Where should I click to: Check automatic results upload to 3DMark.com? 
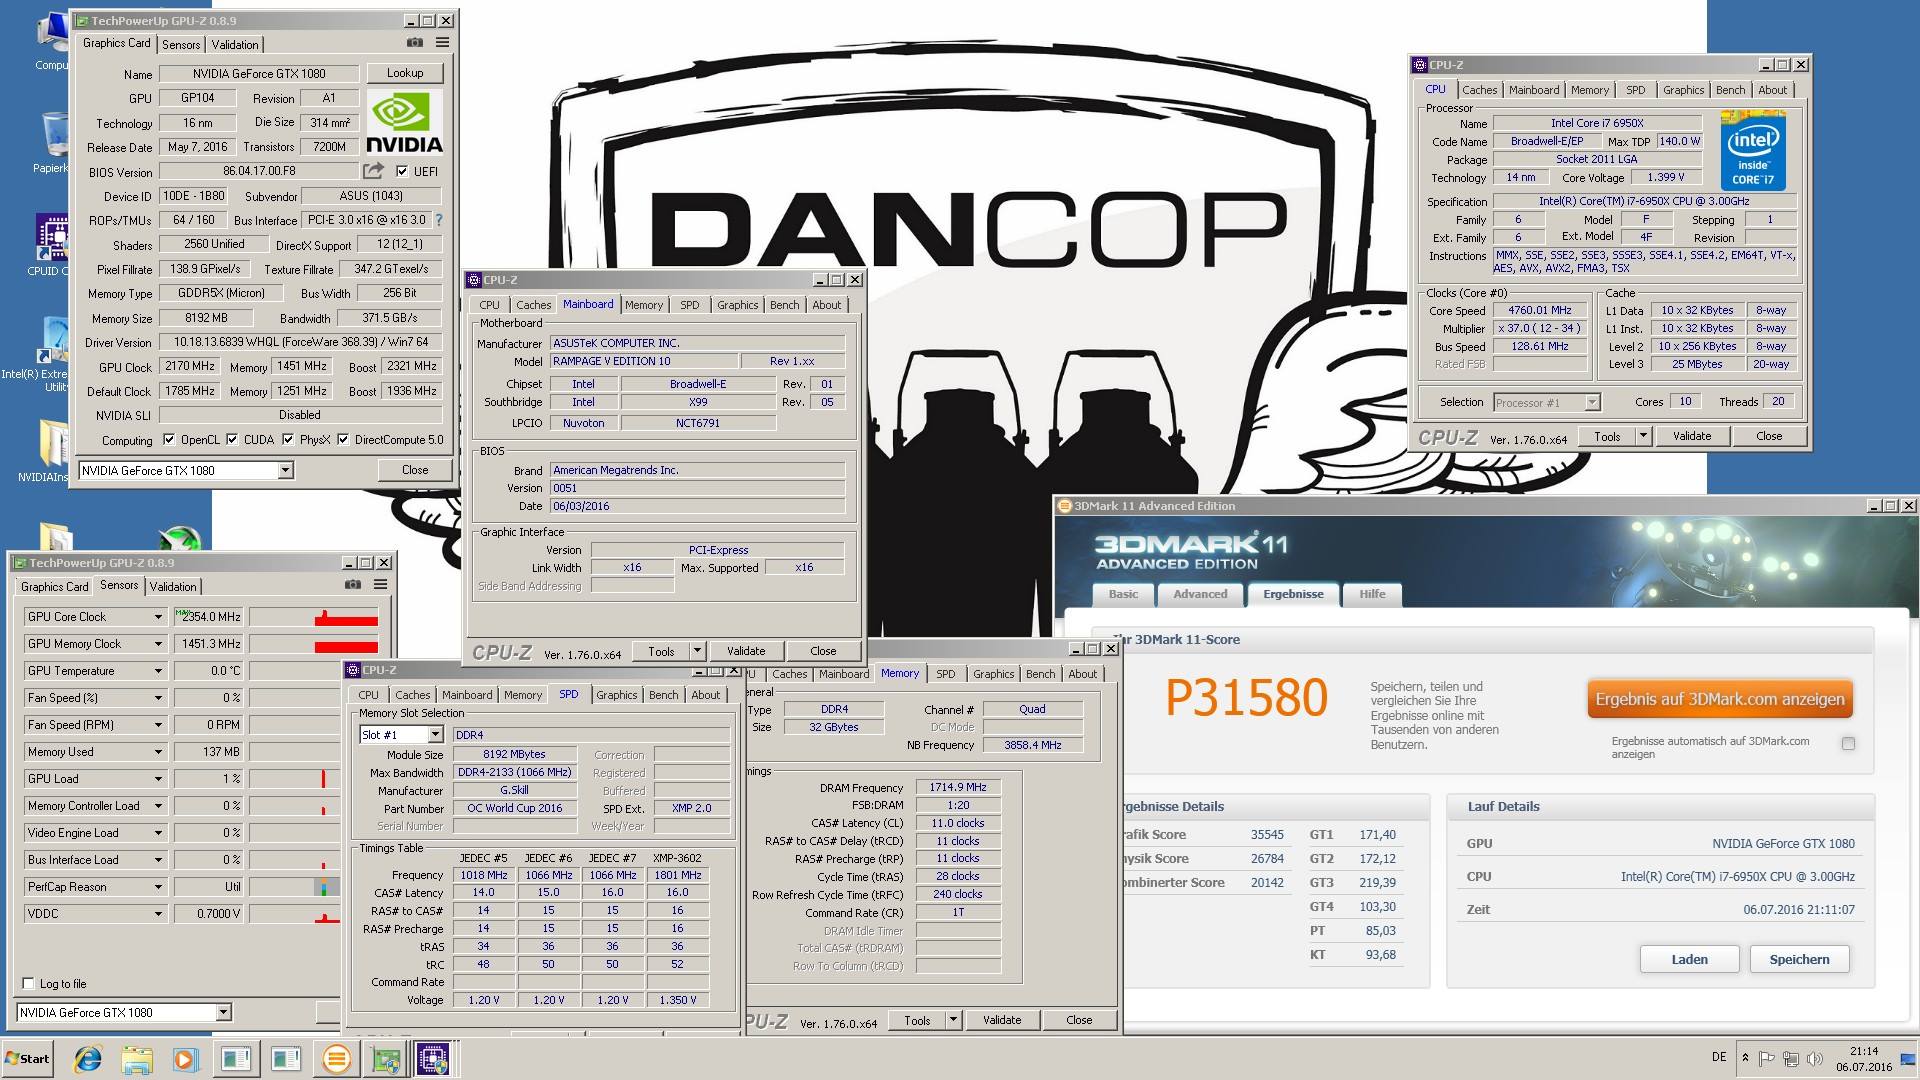coord(1848,743)
